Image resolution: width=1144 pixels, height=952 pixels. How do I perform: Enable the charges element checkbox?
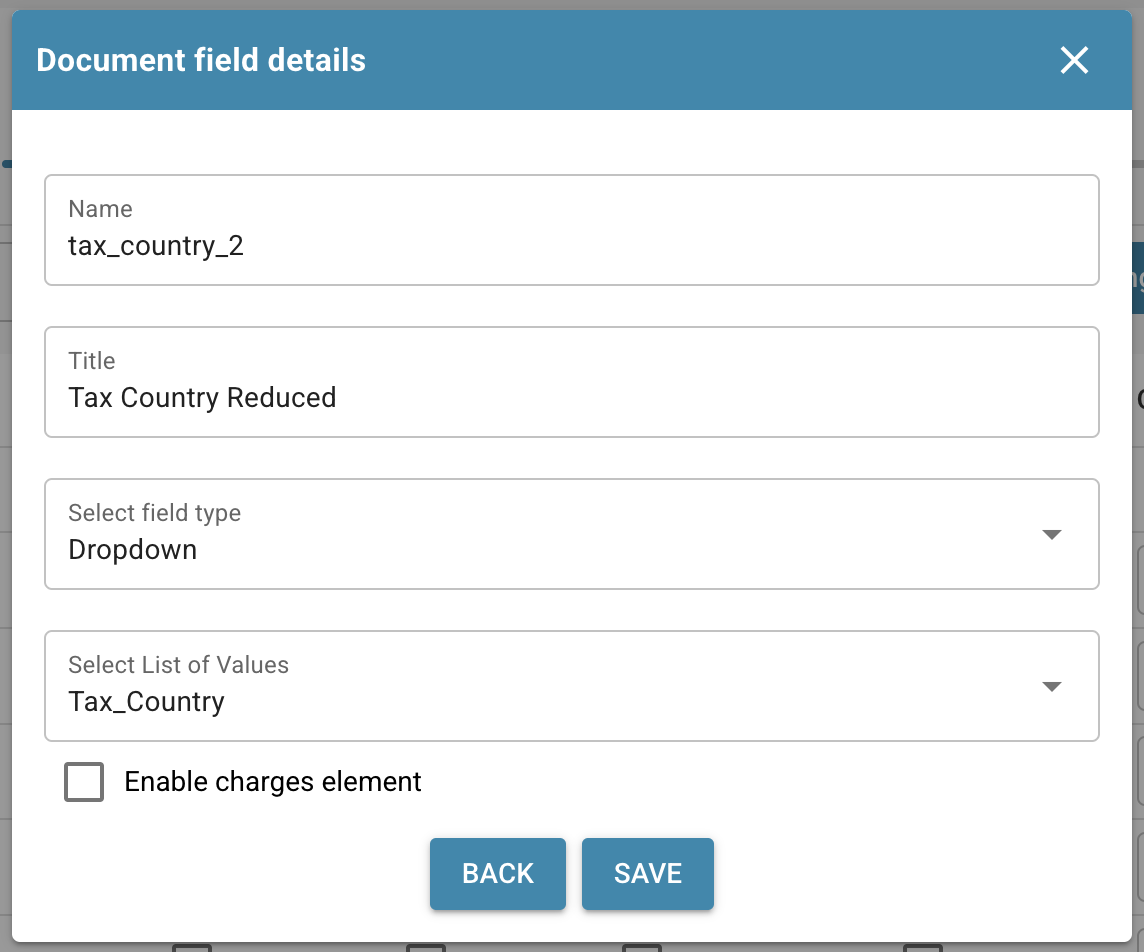click(x=84, y=782)
